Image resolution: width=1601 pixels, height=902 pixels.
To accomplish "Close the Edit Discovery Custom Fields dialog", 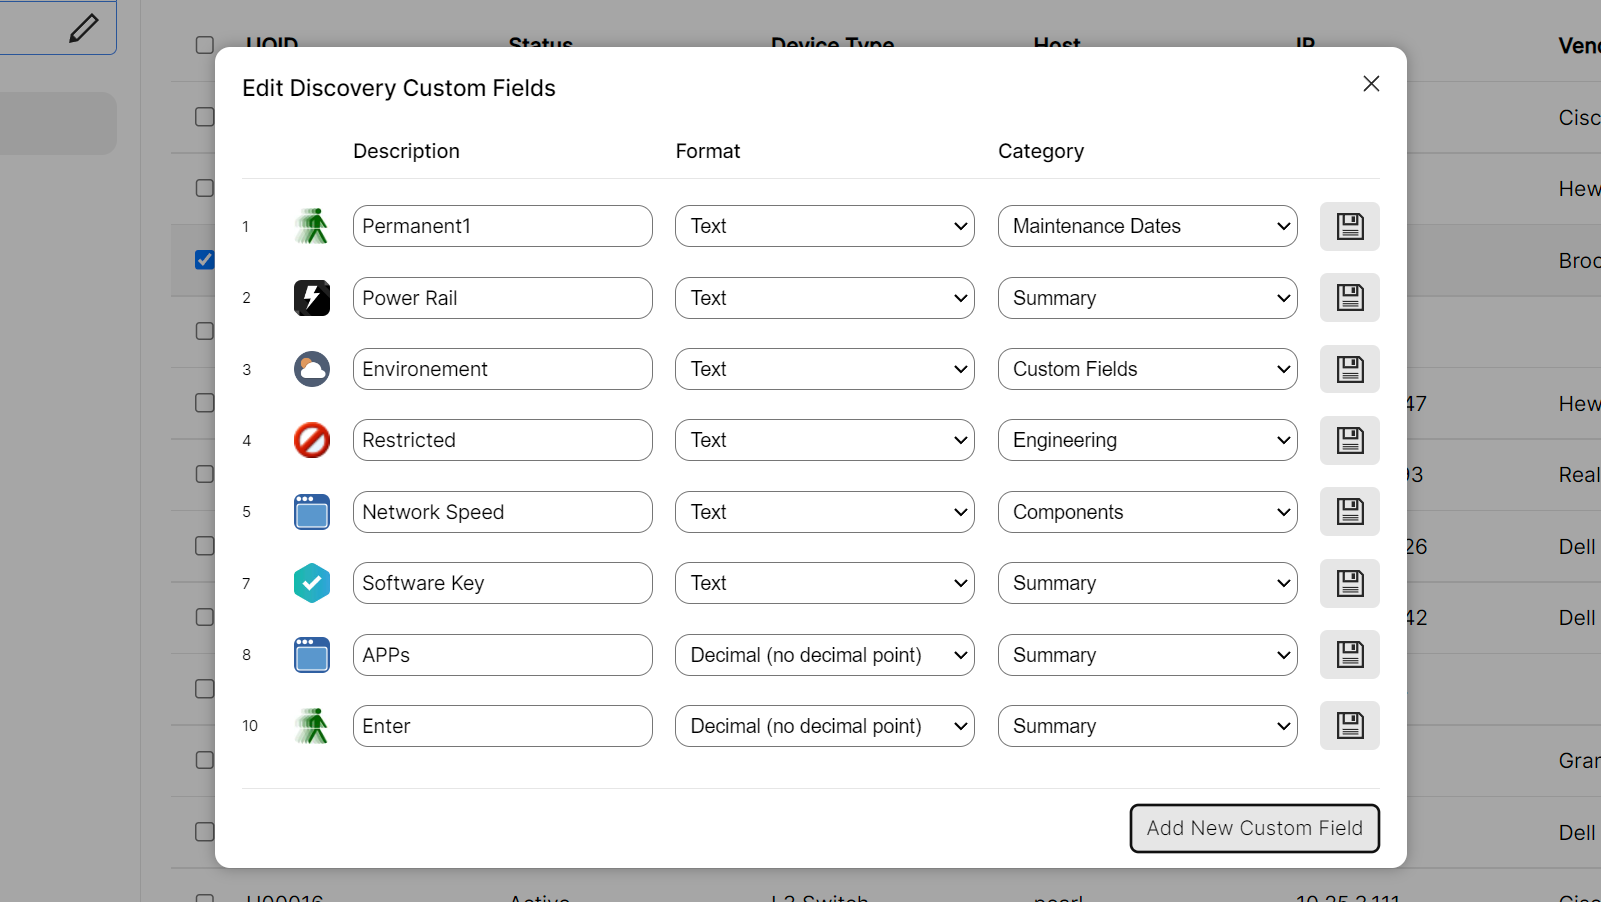I will click(x=1371, y=84).
